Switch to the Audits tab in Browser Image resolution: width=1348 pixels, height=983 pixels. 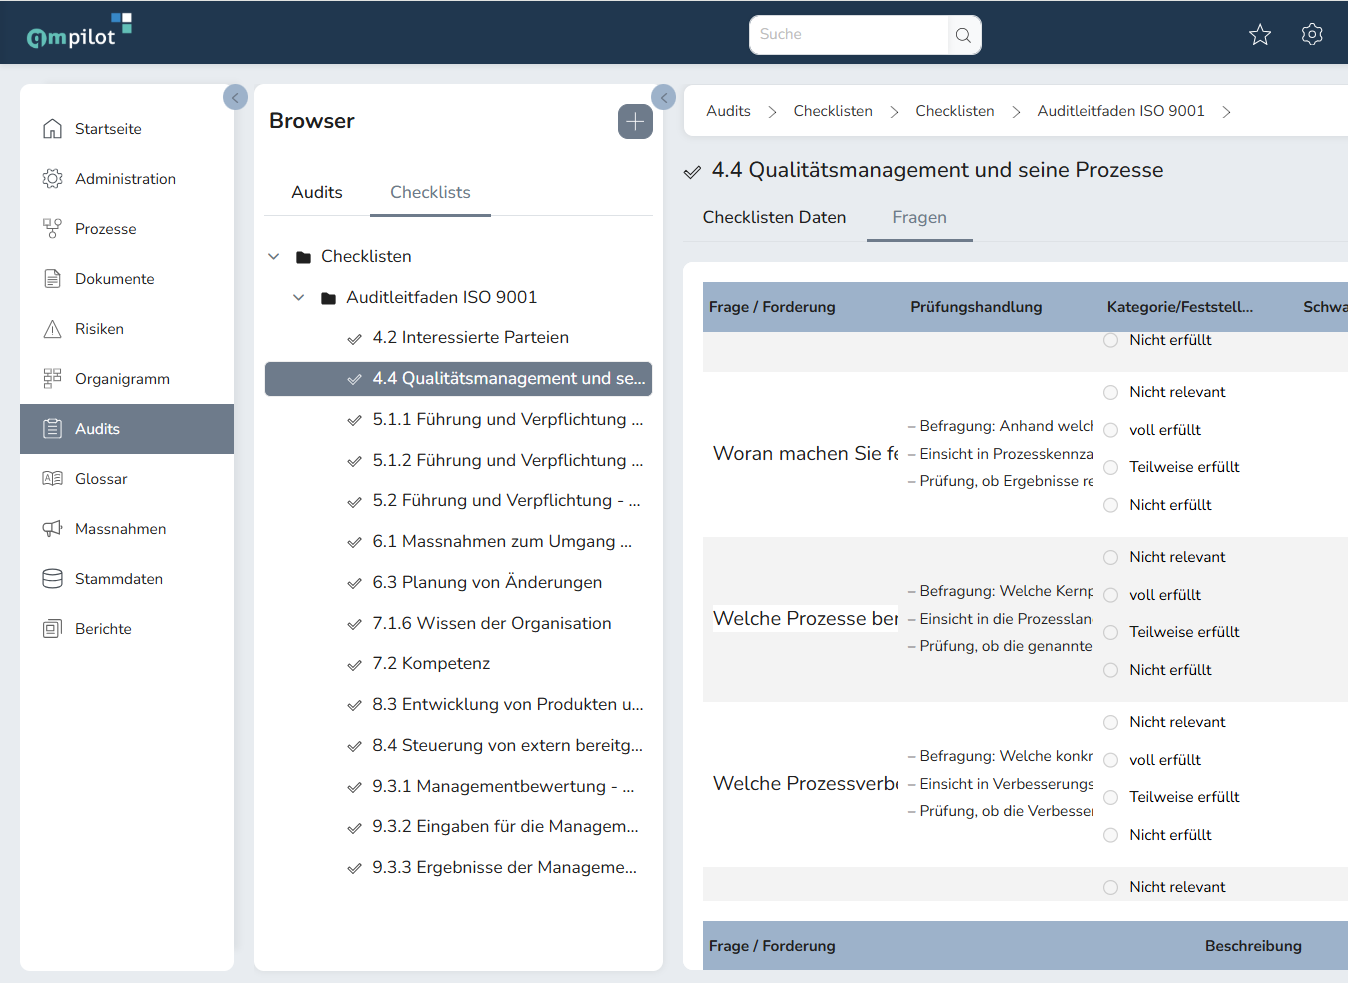pyautogui.click(x=316, y=192)
